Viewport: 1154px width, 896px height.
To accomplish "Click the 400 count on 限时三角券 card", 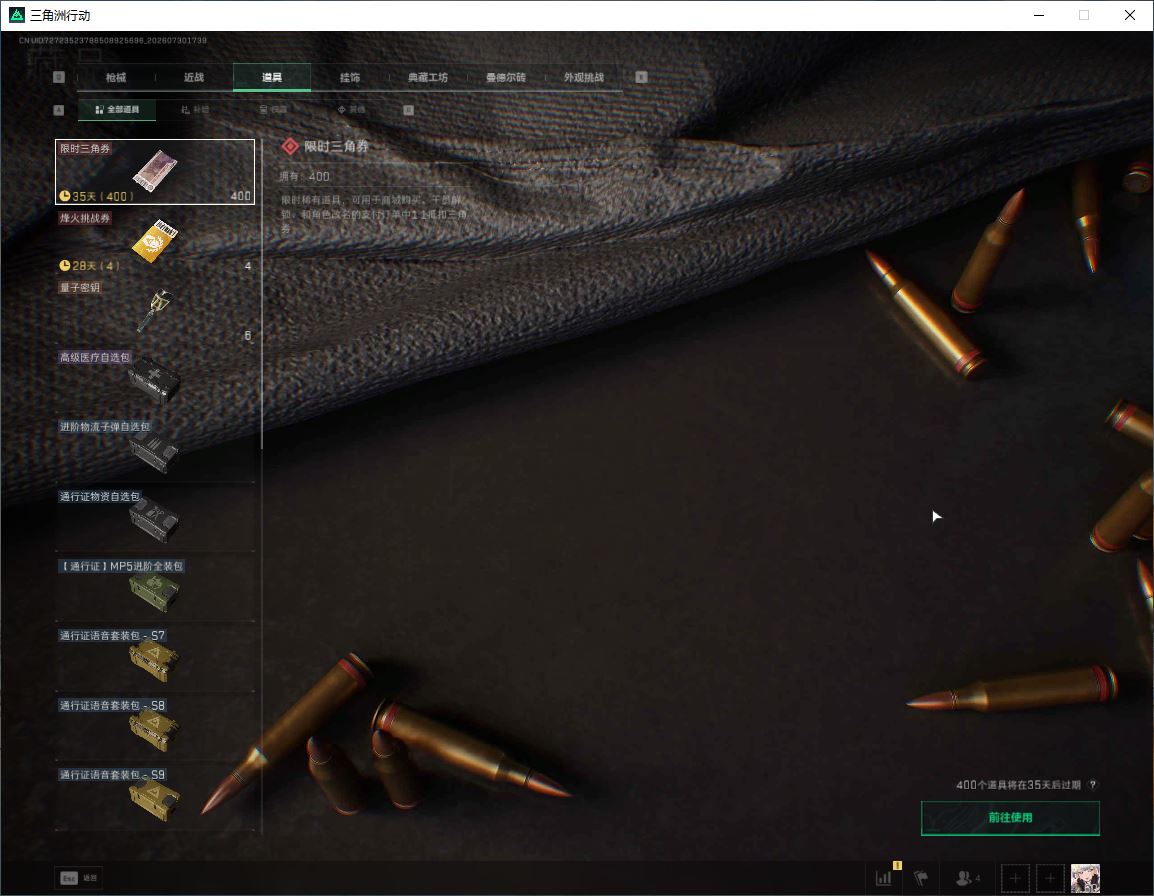I will click(241, 196).
